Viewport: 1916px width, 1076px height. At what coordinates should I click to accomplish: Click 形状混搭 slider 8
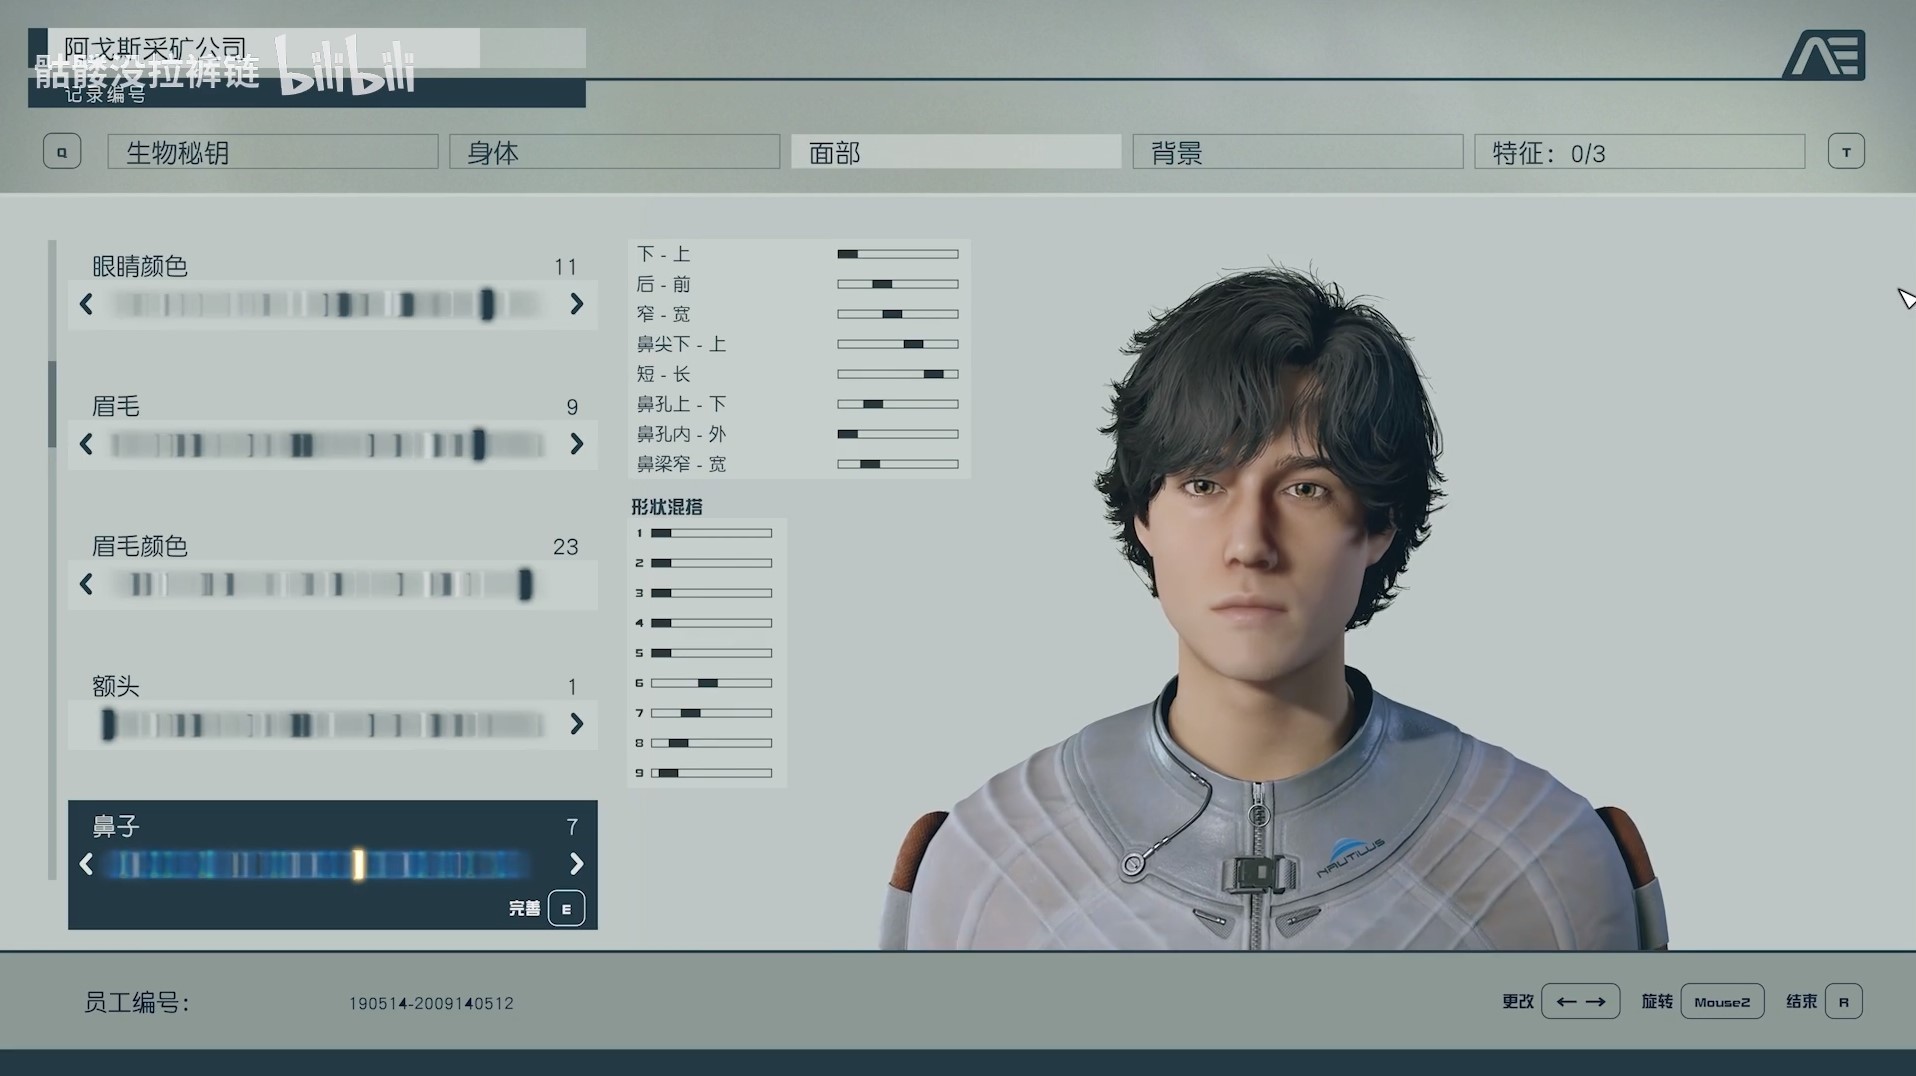click(711, 743)
